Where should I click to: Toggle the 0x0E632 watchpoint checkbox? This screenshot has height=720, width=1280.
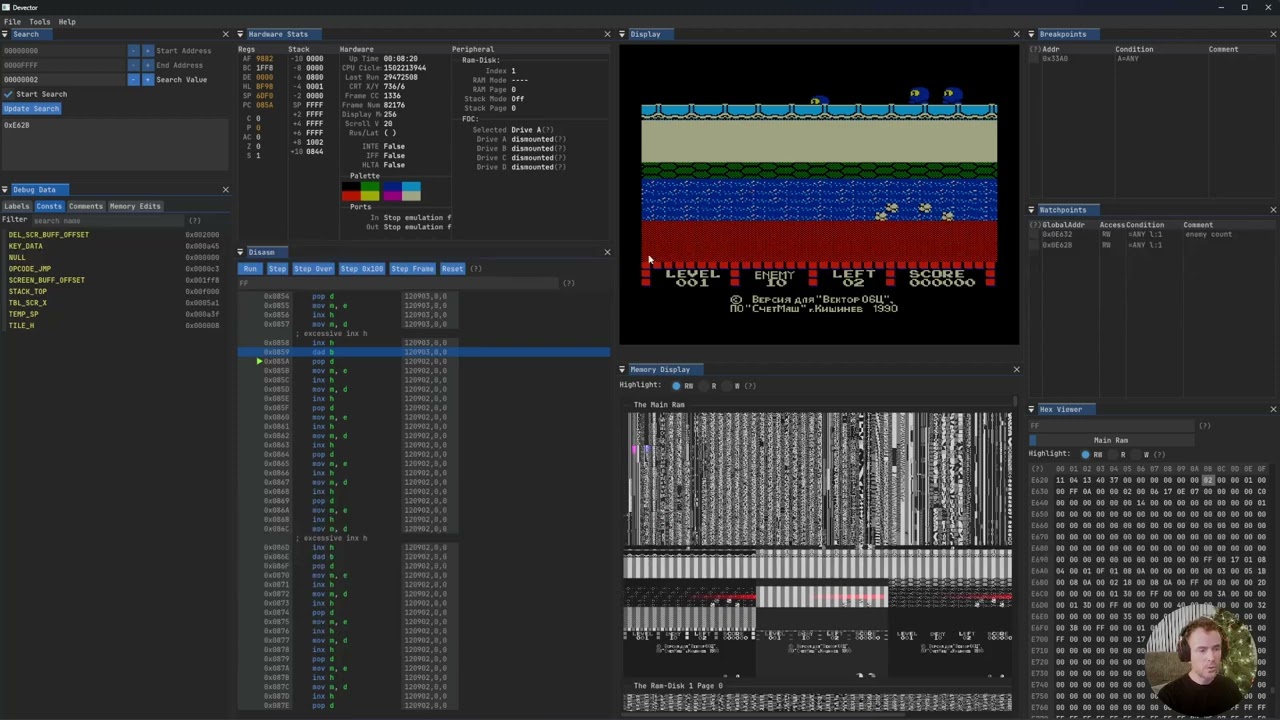1035,235
